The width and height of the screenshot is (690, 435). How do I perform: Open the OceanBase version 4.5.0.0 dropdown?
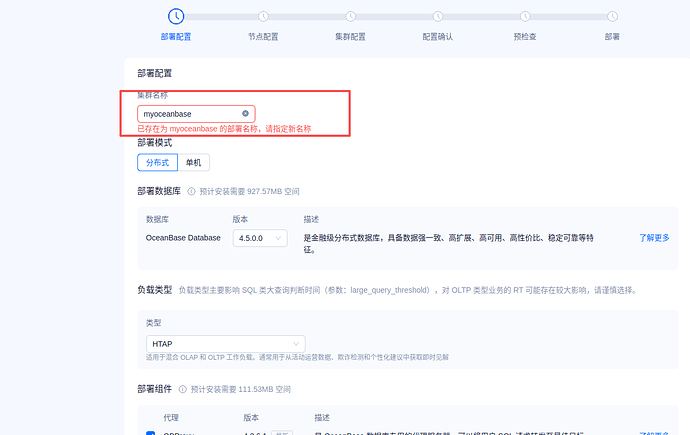(x=260, y=238)
